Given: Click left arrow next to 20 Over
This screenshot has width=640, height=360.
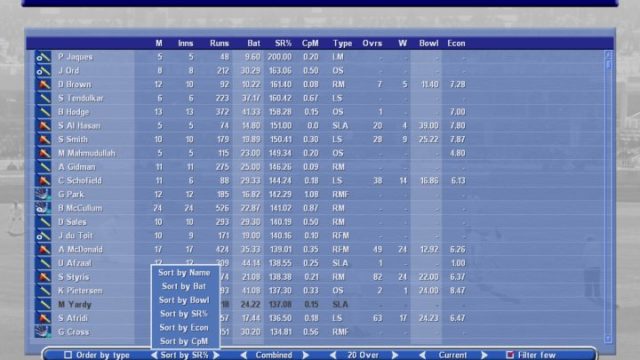Looking at the screenshot, I should coord(333,355).
